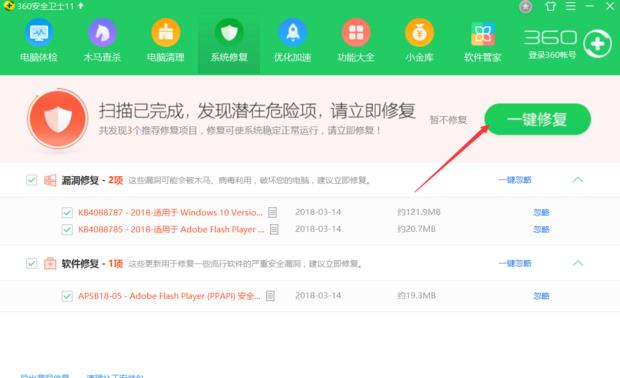Screen dimensions: 620x378
Task: Click the APSB18-05 Adobe Flash Player title
Action: 169,296
